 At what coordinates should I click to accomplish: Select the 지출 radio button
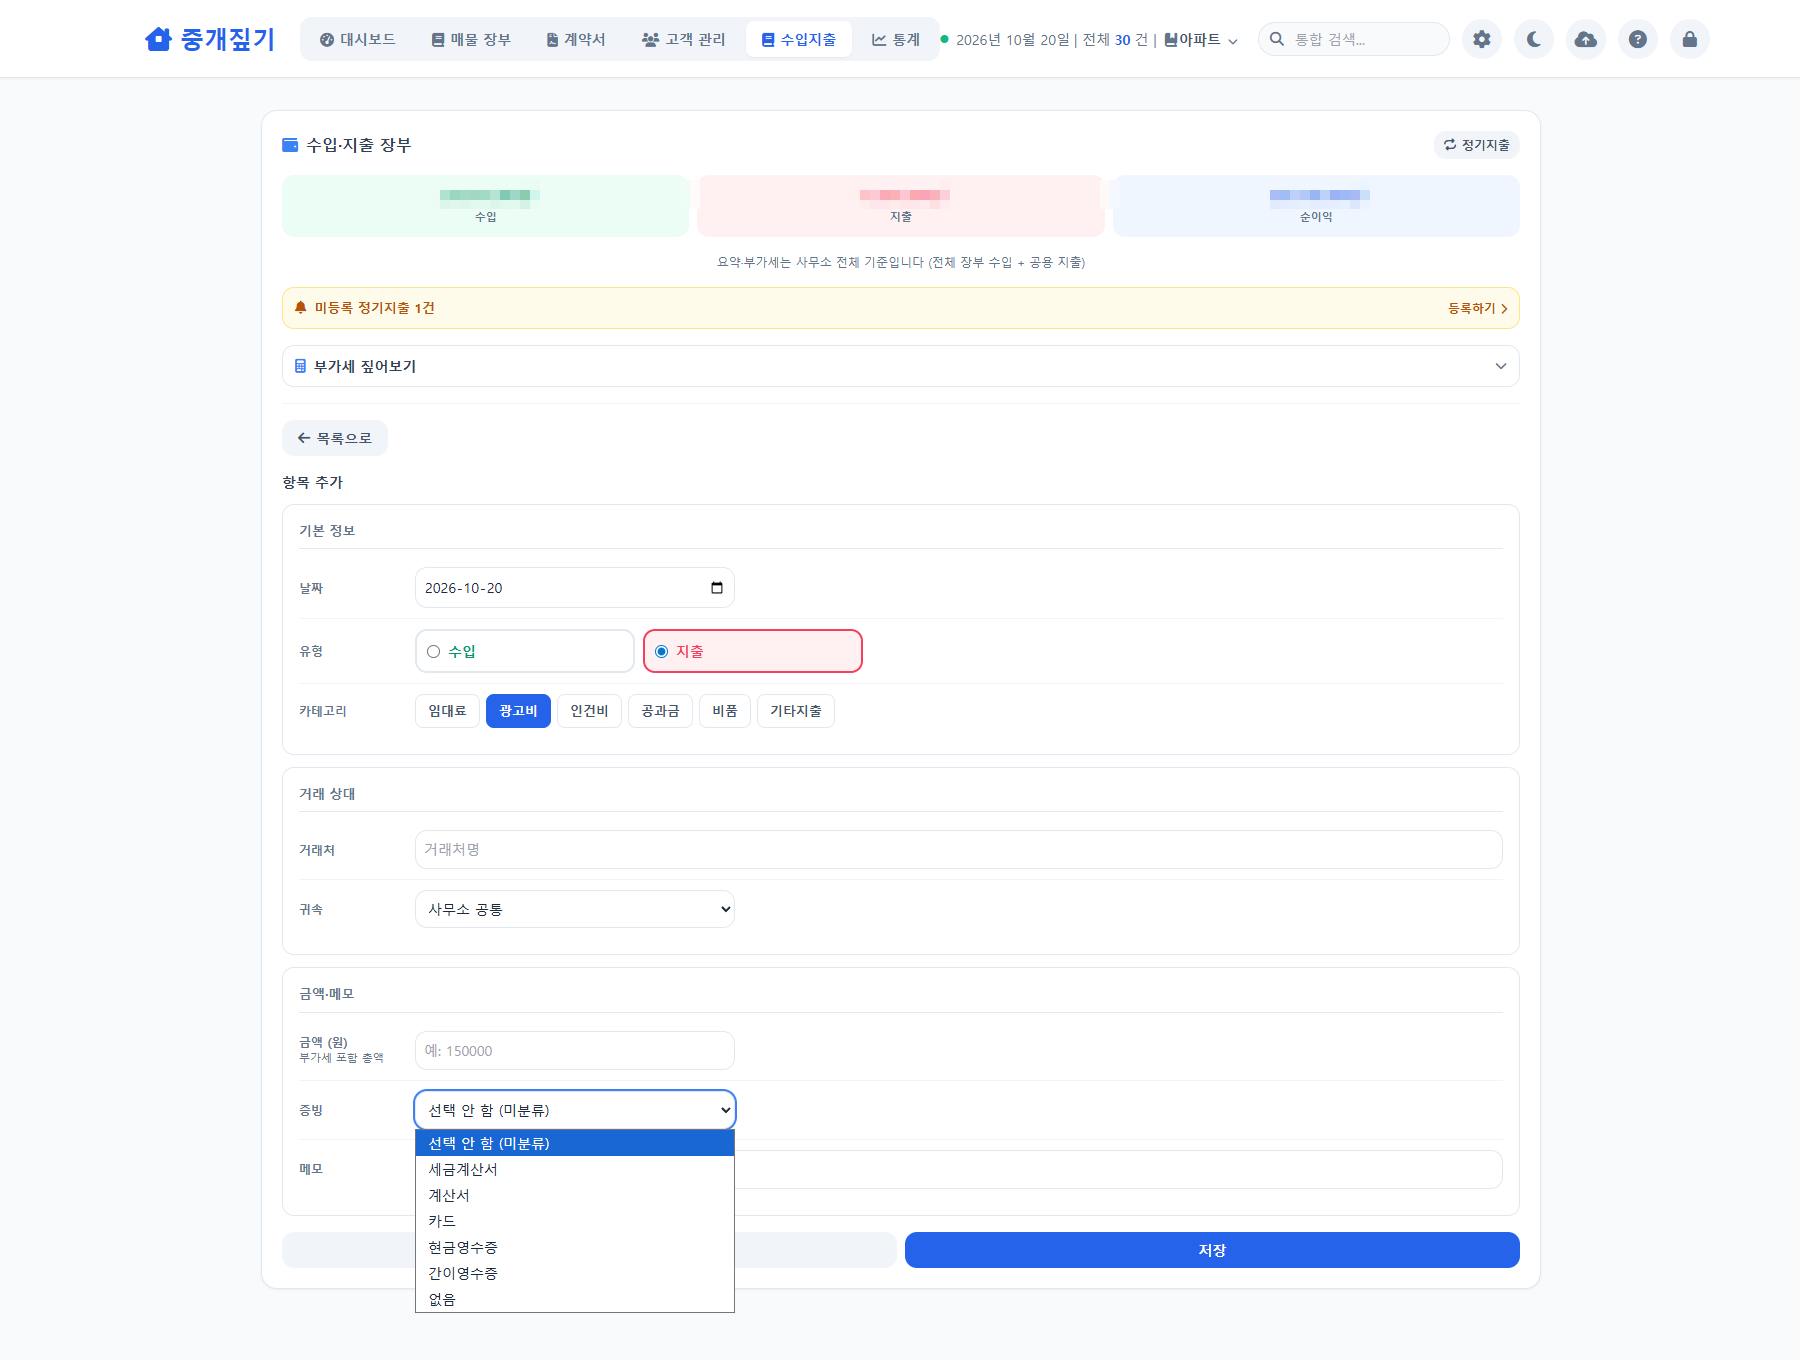point(661,652)
